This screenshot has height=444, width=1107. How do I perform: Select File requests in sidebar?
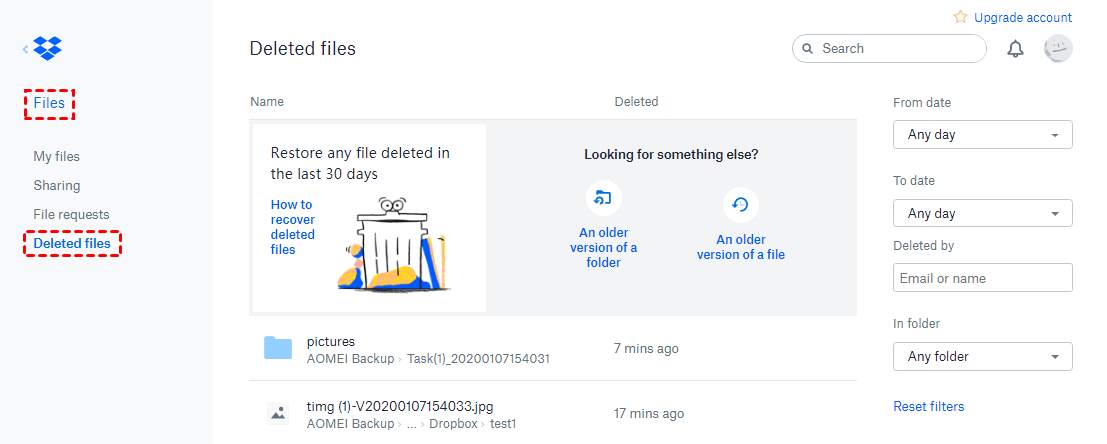[71, 214]
